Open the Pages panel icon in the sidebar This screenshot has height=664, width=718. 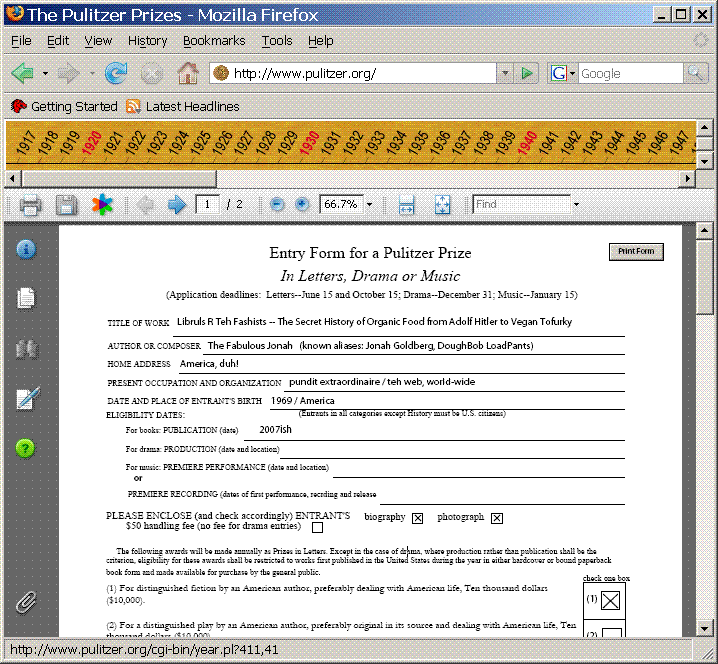(x=26, y=299)
